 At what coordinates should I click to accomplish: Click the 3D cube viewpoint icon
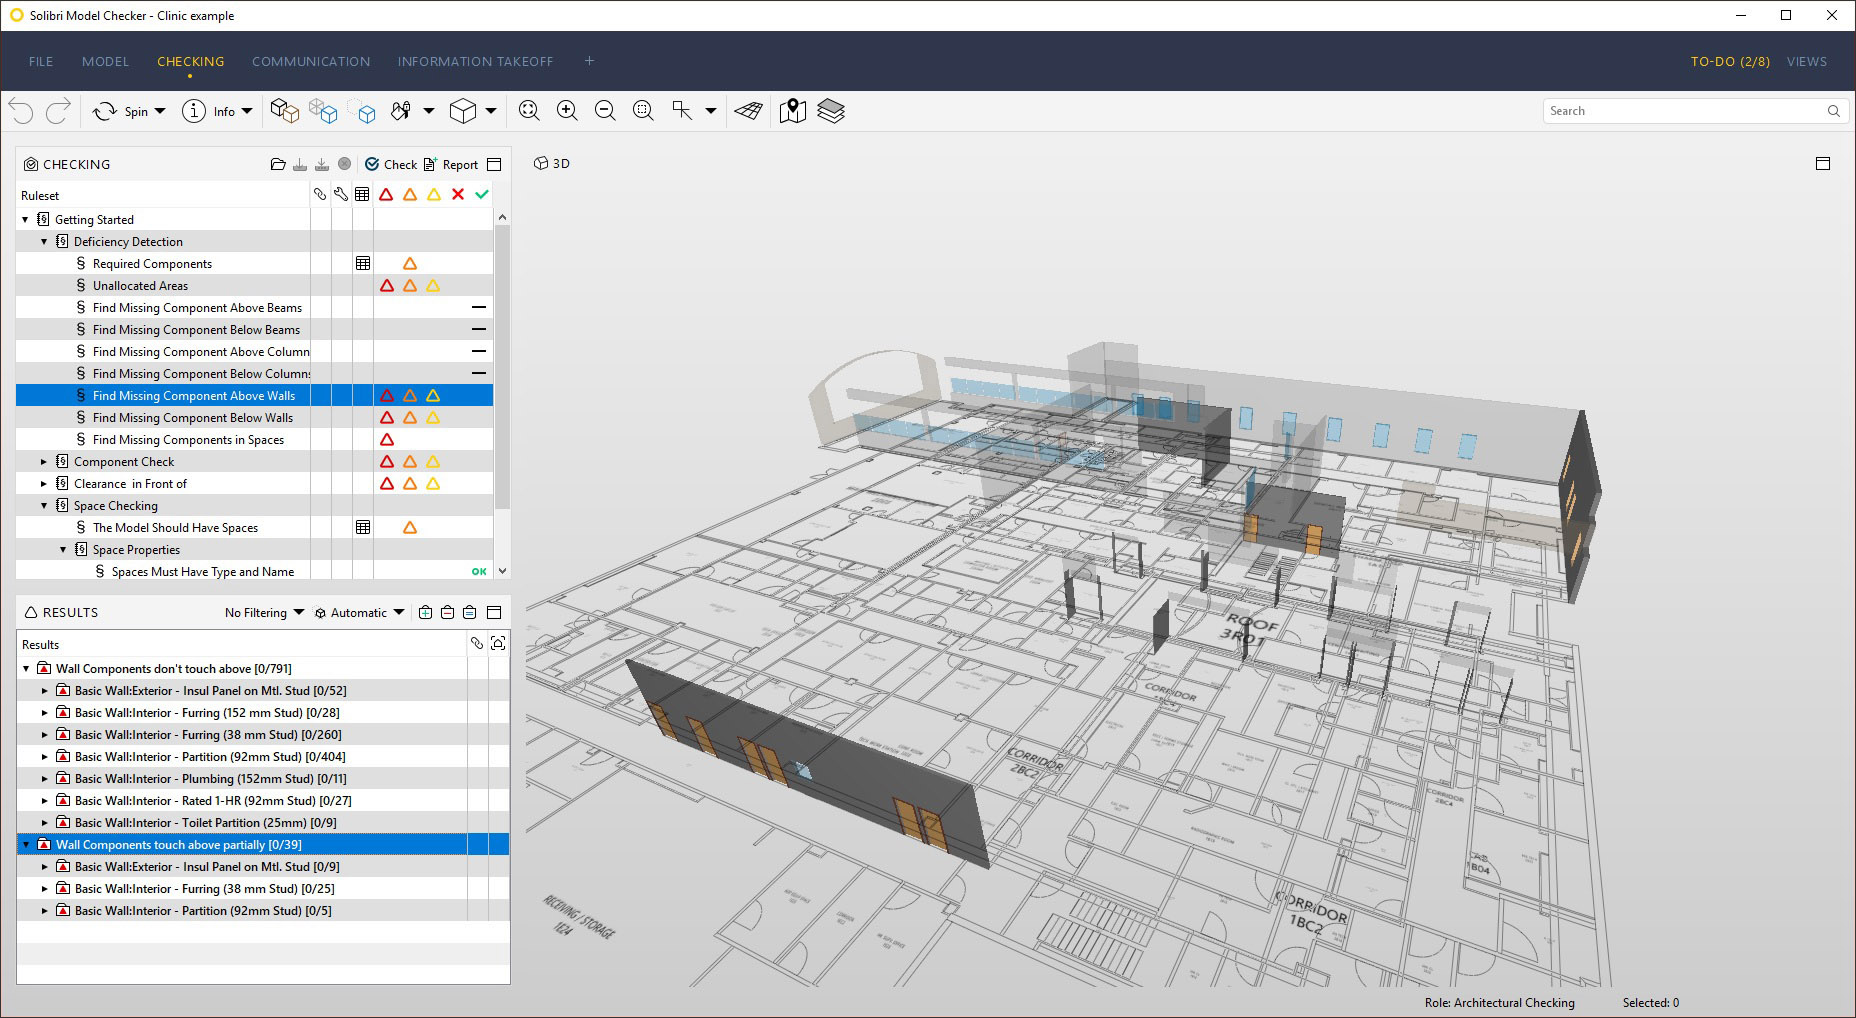(x=463, y=111)
